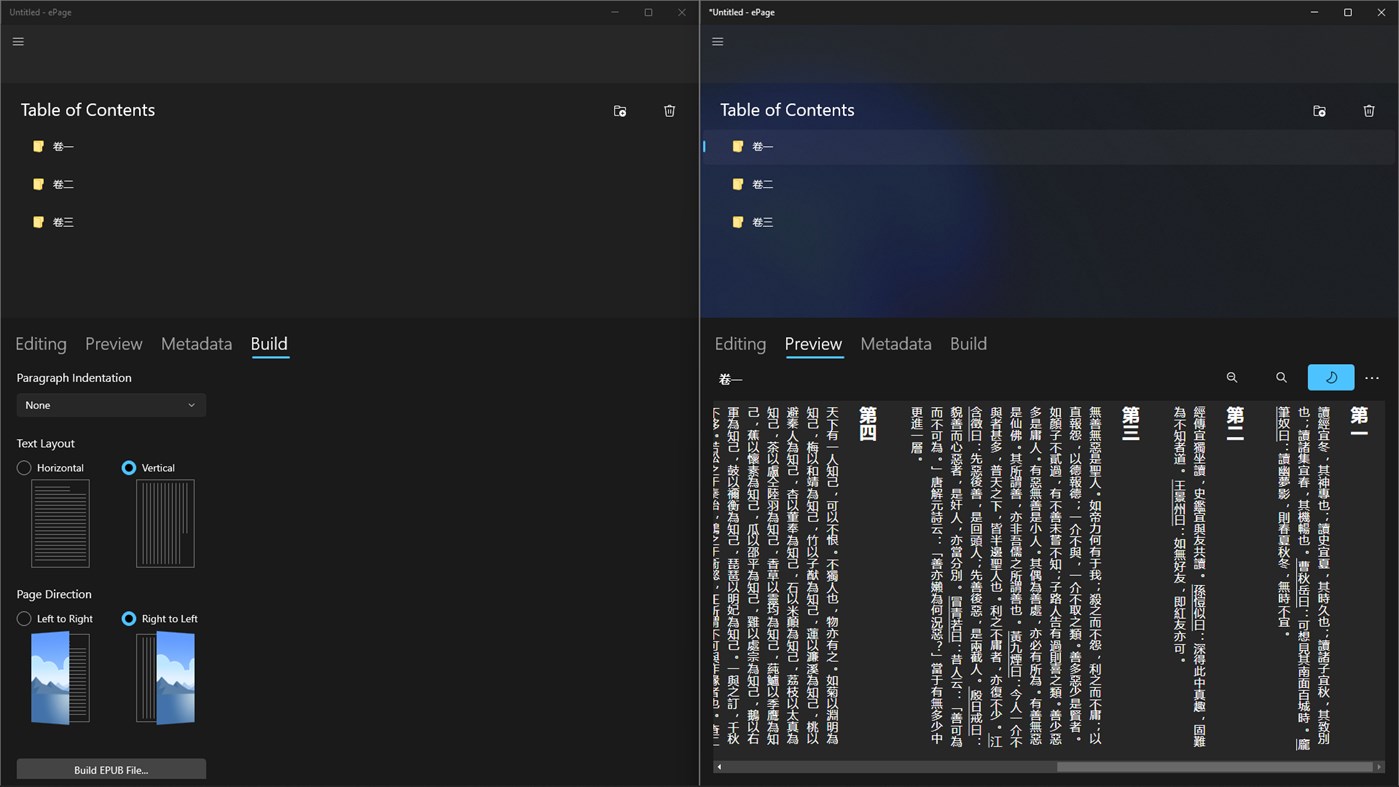Open the more options ellipsis in Preview
Image resolution: width=1399 pixels, height=787 pixels.
point(1371,377)
